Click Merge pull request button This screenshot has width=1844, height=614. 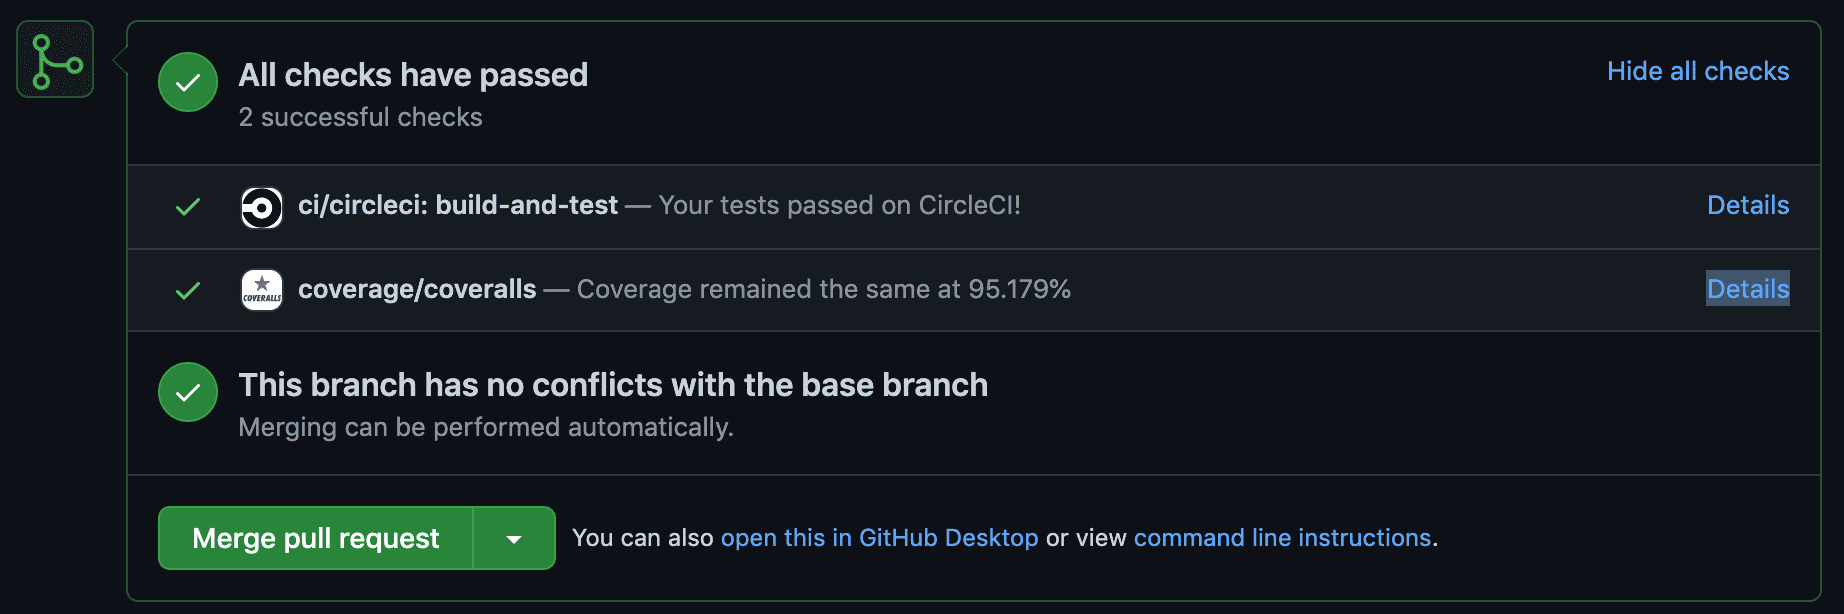coord(316,539)
